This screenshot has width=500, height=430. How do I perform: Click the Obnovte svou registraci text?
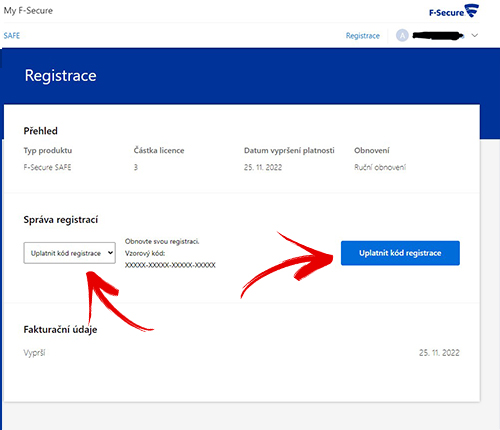(162, 241)
